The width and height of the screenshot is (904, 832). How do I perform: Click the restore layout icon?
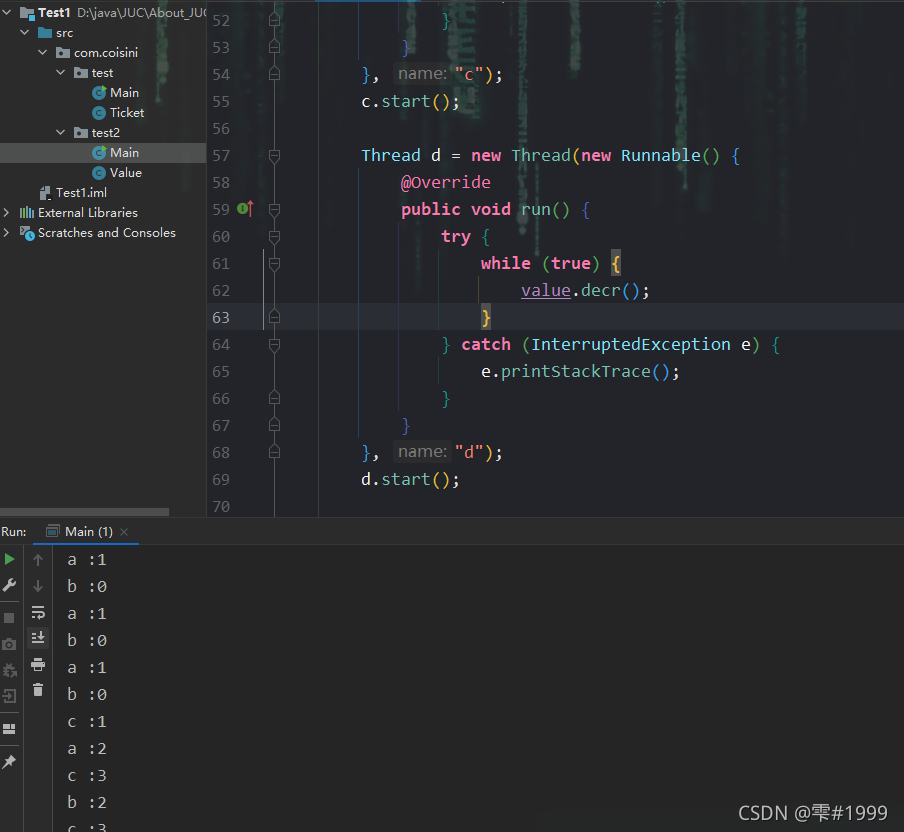(x=9, y=729)
